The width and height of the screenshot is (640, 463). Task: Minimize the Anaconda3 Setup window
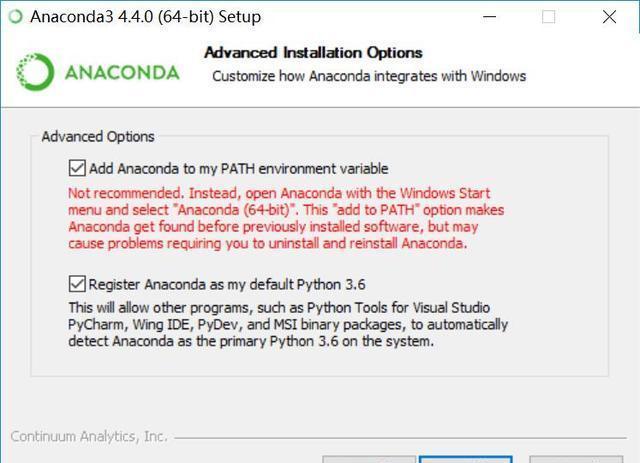coord(489,17)
